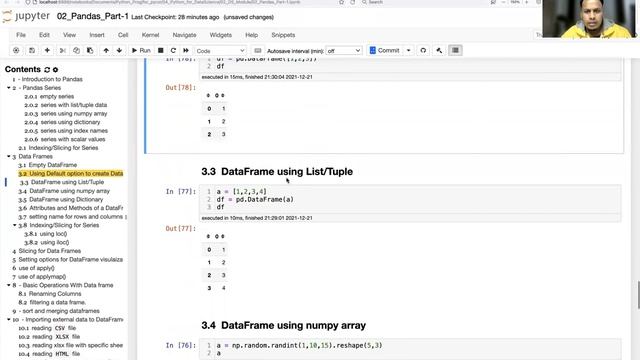The height and width of the screenshot is (360, 640).
Task: Click the notebook title 02_Pandas_Part-1
Action: pyautogui.click(x=93, y=17)
